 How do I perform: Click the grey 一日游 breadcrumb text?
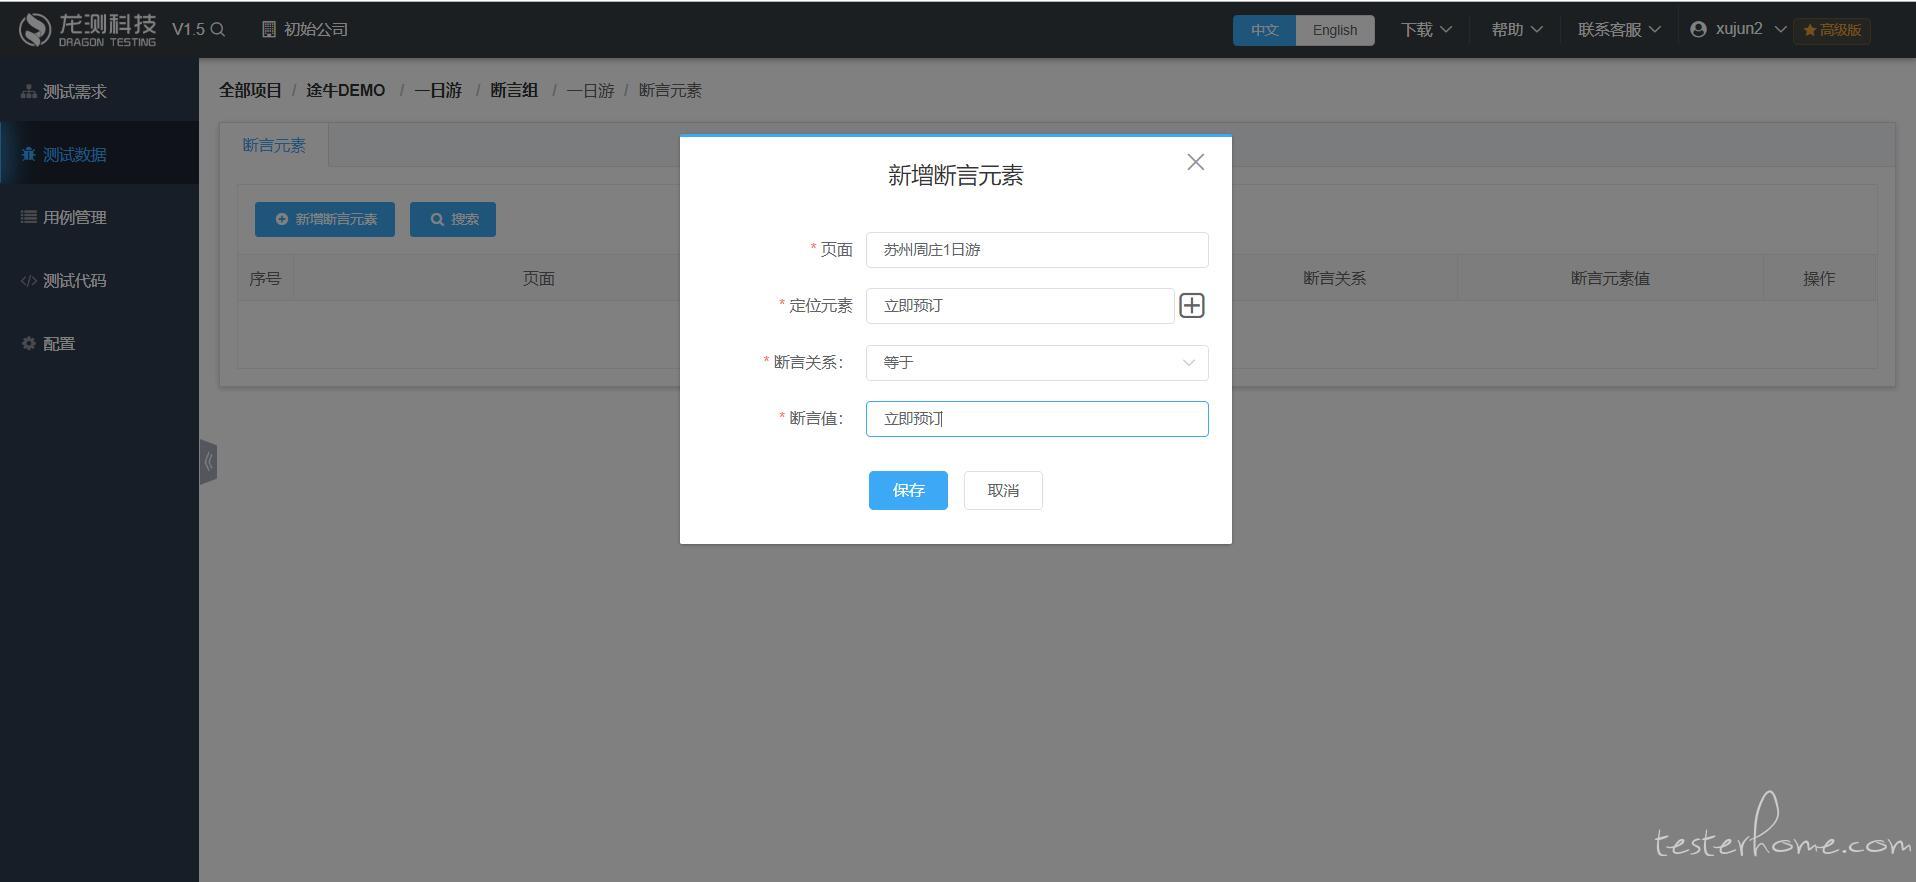point(590,90)
